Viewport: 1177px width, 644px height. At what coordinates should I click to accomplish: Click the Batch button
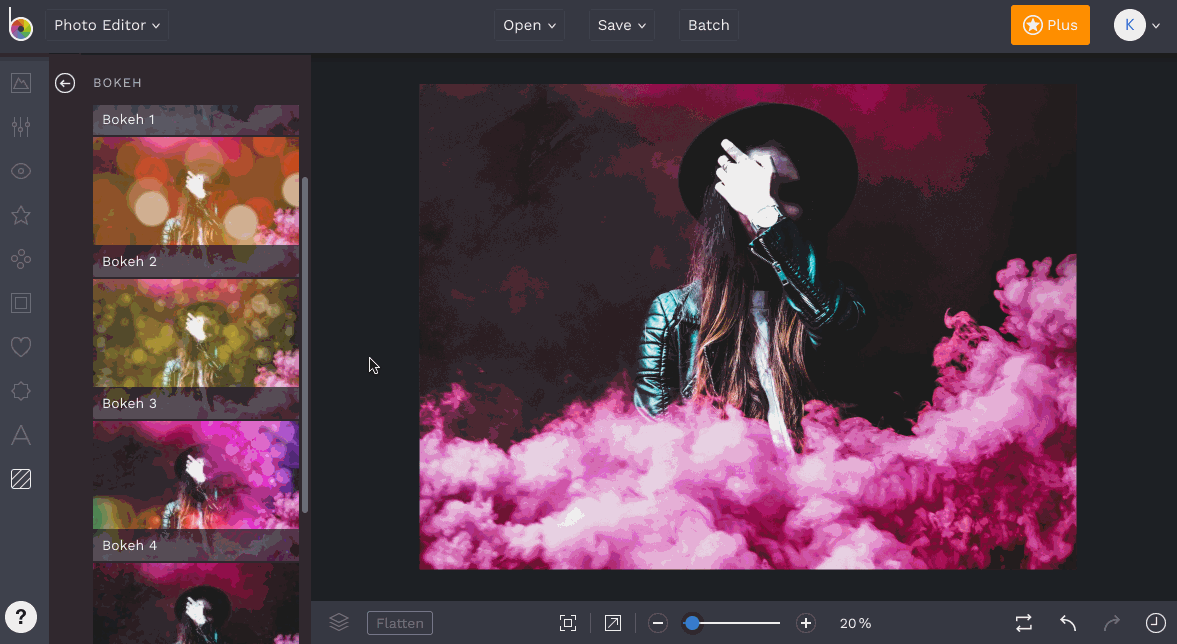coord(709,25)
